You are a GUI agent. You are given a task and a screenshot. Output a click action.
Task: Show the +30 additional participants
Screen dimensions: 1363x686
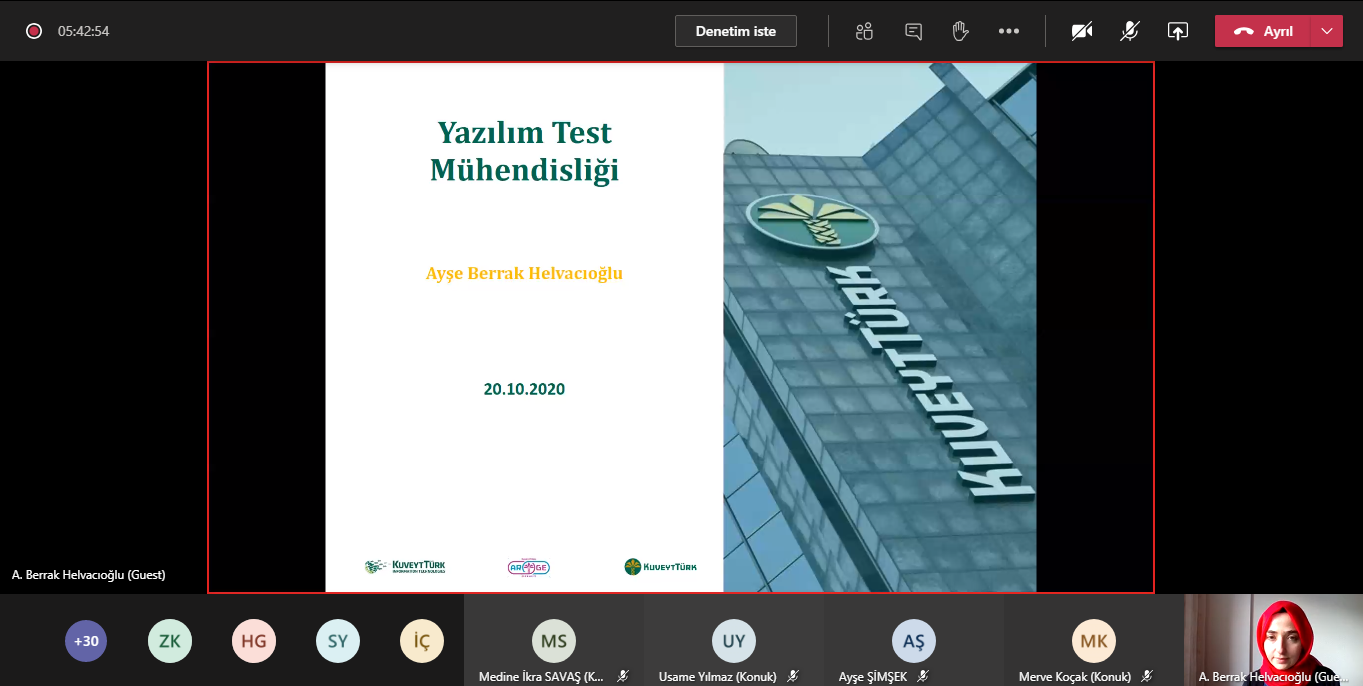(x=86, y=641)
